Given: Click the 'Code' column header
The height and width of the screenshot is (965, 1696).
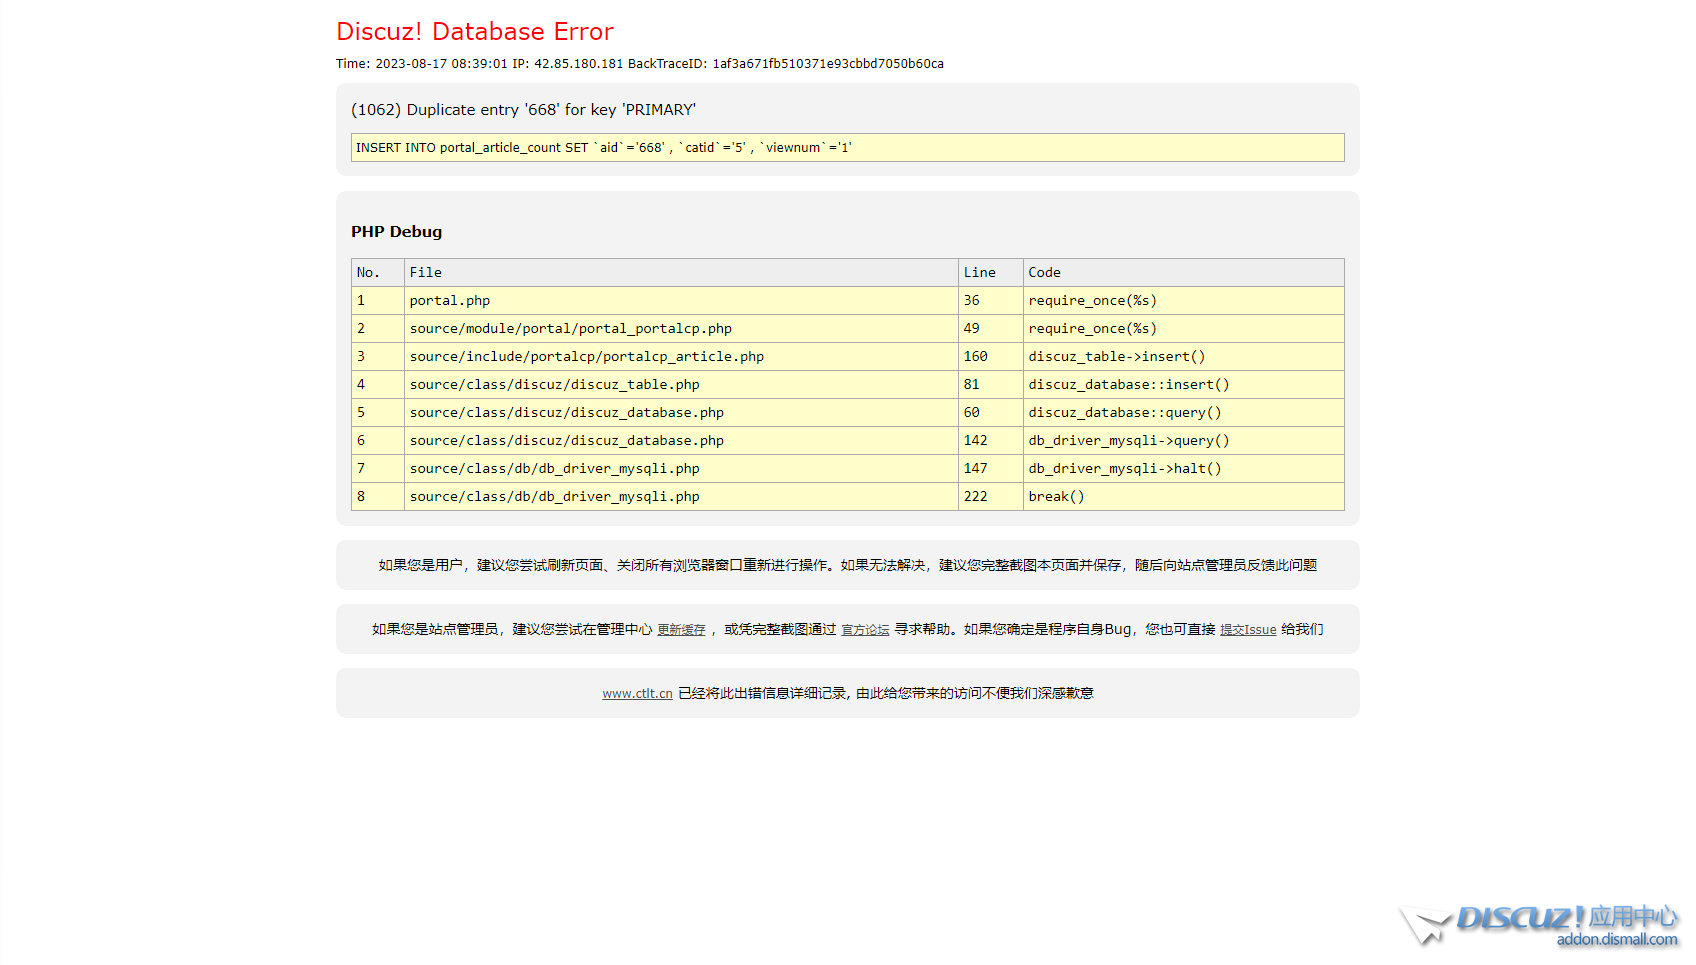Looking at the screenshot, I should pyautogui.click(x=1183, y=273).
